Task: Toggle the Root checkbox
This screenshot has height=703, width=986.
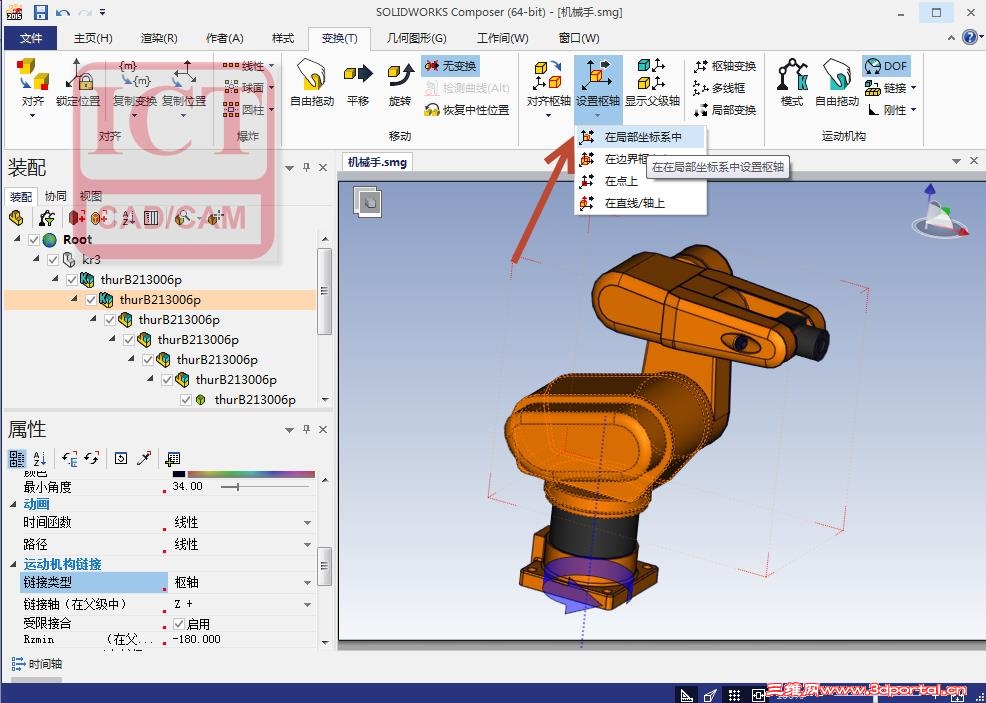Action: tap(34, 240)
